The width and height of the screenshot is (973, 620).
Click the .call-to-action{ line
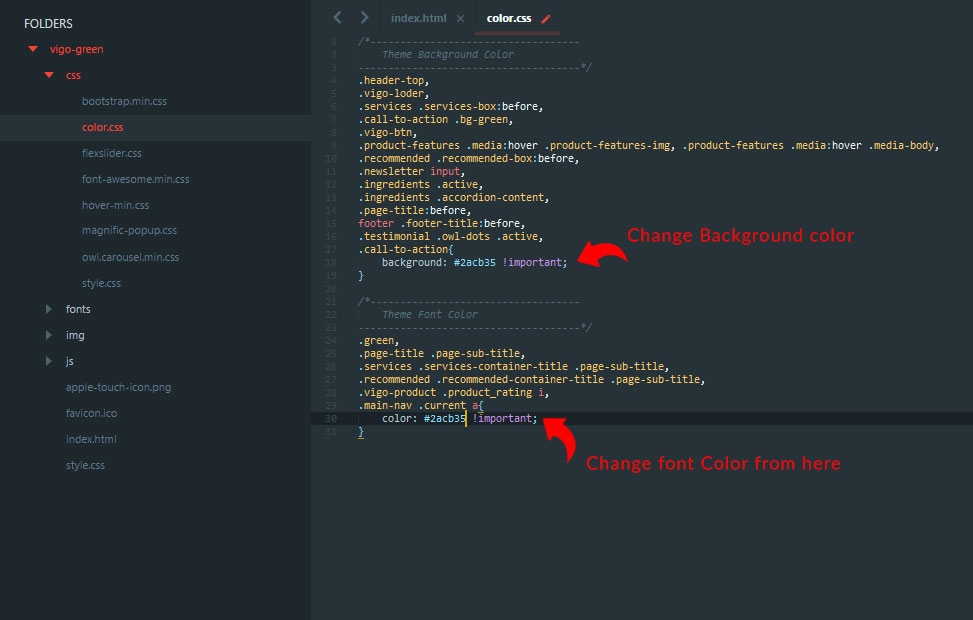(x=406, y=249)
